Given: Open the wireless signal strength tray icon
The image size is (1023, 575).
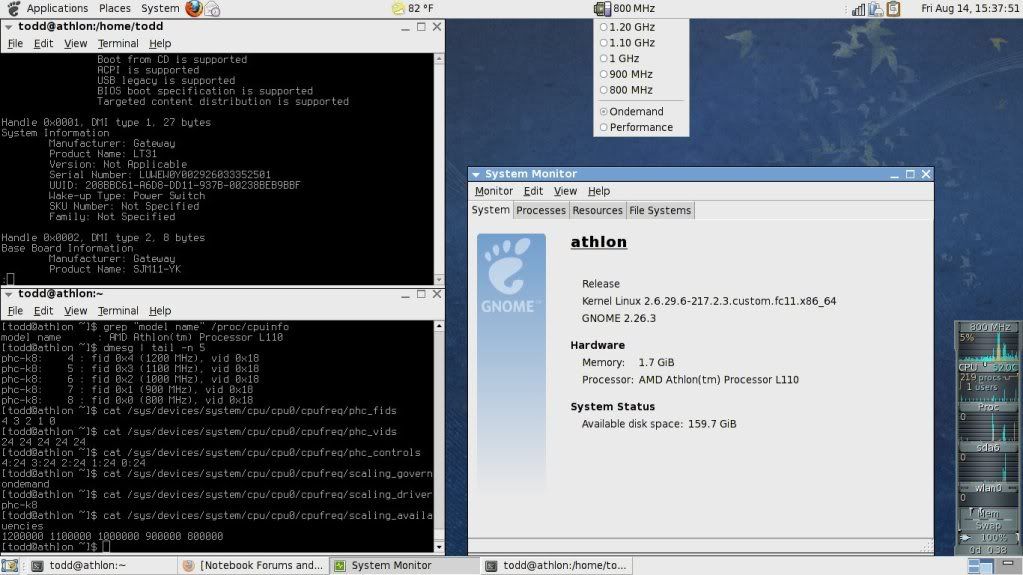Looking at the screenshot, I should tap(859, 8).
